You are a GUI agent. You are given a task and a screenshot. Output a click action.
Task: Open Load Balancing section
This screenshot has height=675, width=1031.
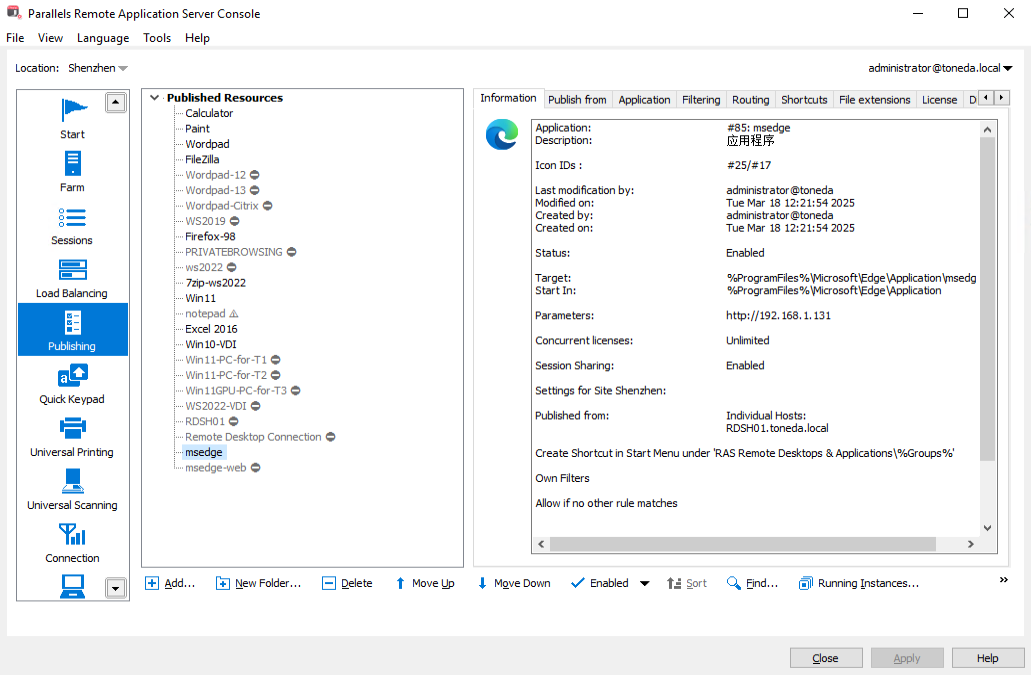pos(72,277)
